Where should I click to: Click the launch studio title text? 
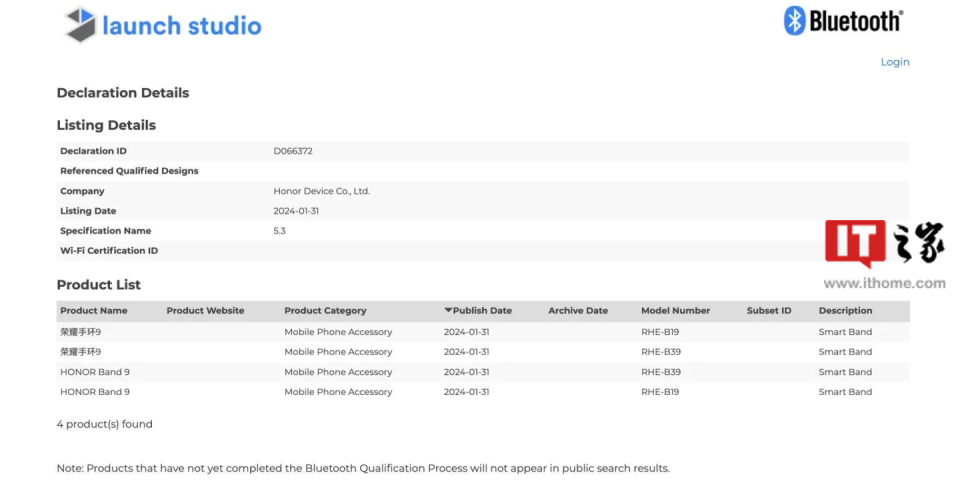(181, 26)
